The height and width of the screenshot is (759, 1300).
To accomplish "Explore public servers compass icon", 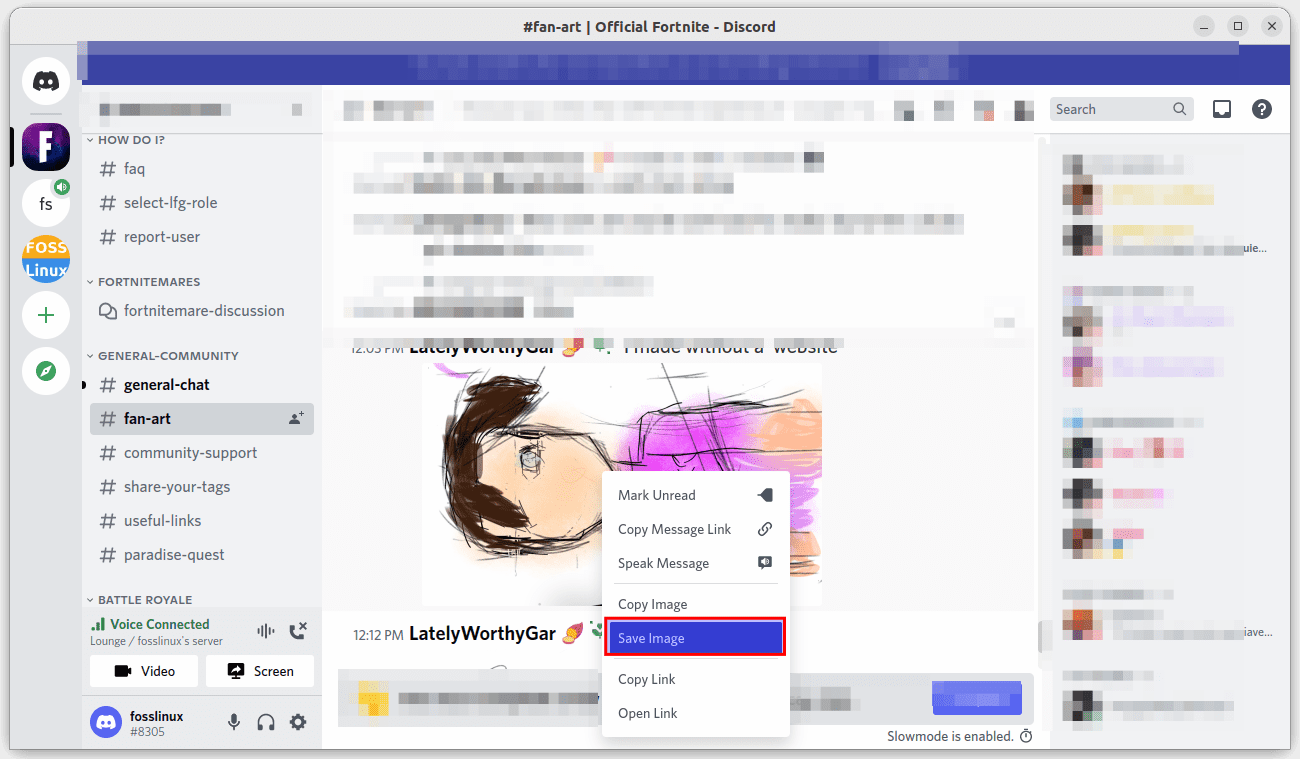I will pos(46,371).
